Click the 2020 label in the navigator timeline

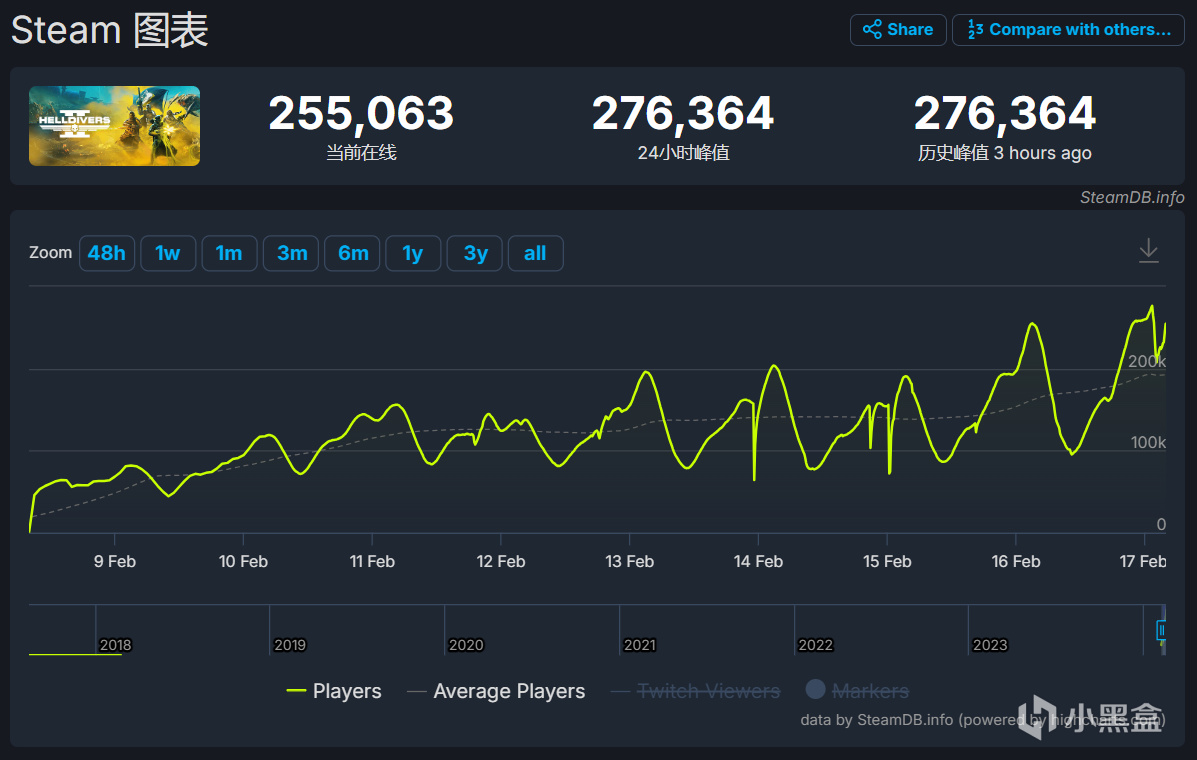[x=466, y=645]
